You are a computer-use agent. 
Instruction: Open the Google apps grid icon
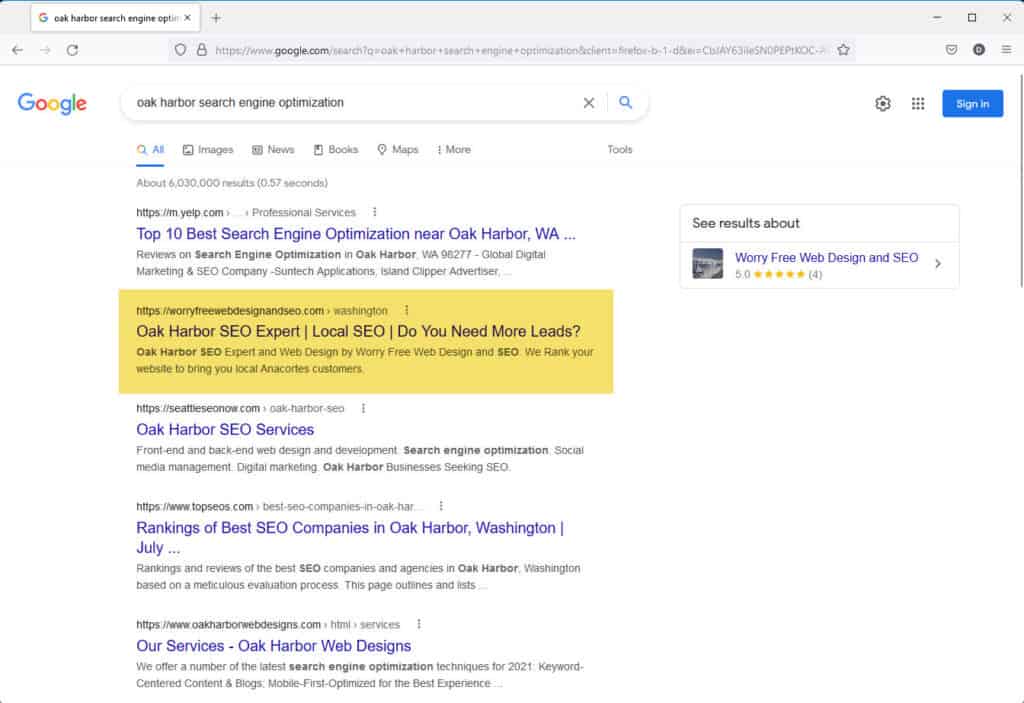point(918,103)
